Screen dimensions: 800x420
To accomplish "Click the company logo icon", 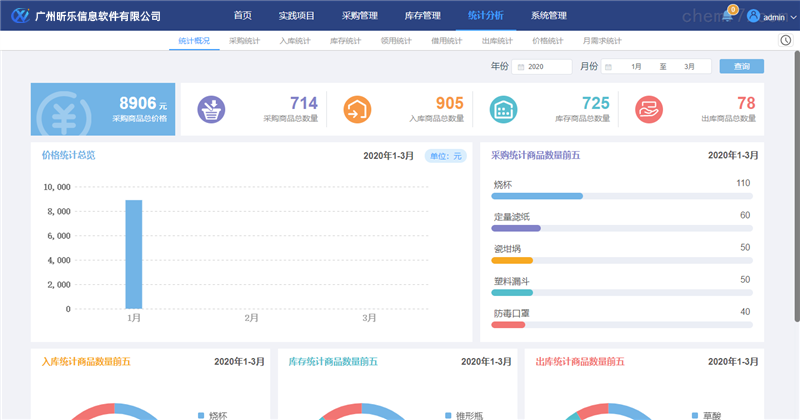I will click(x=19, y=16).
